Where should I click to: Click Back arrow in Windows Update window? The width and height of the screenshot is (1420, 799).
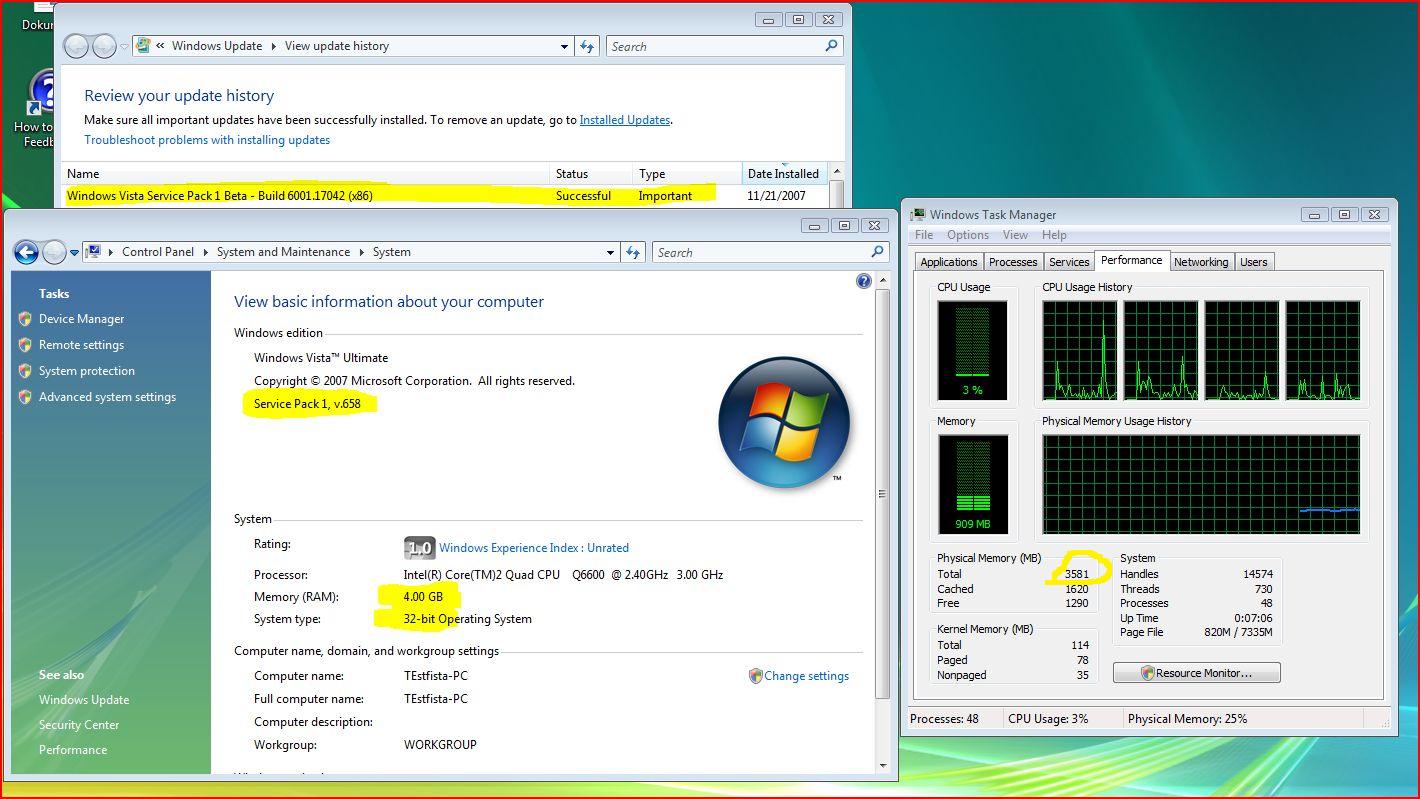[76, 46]
